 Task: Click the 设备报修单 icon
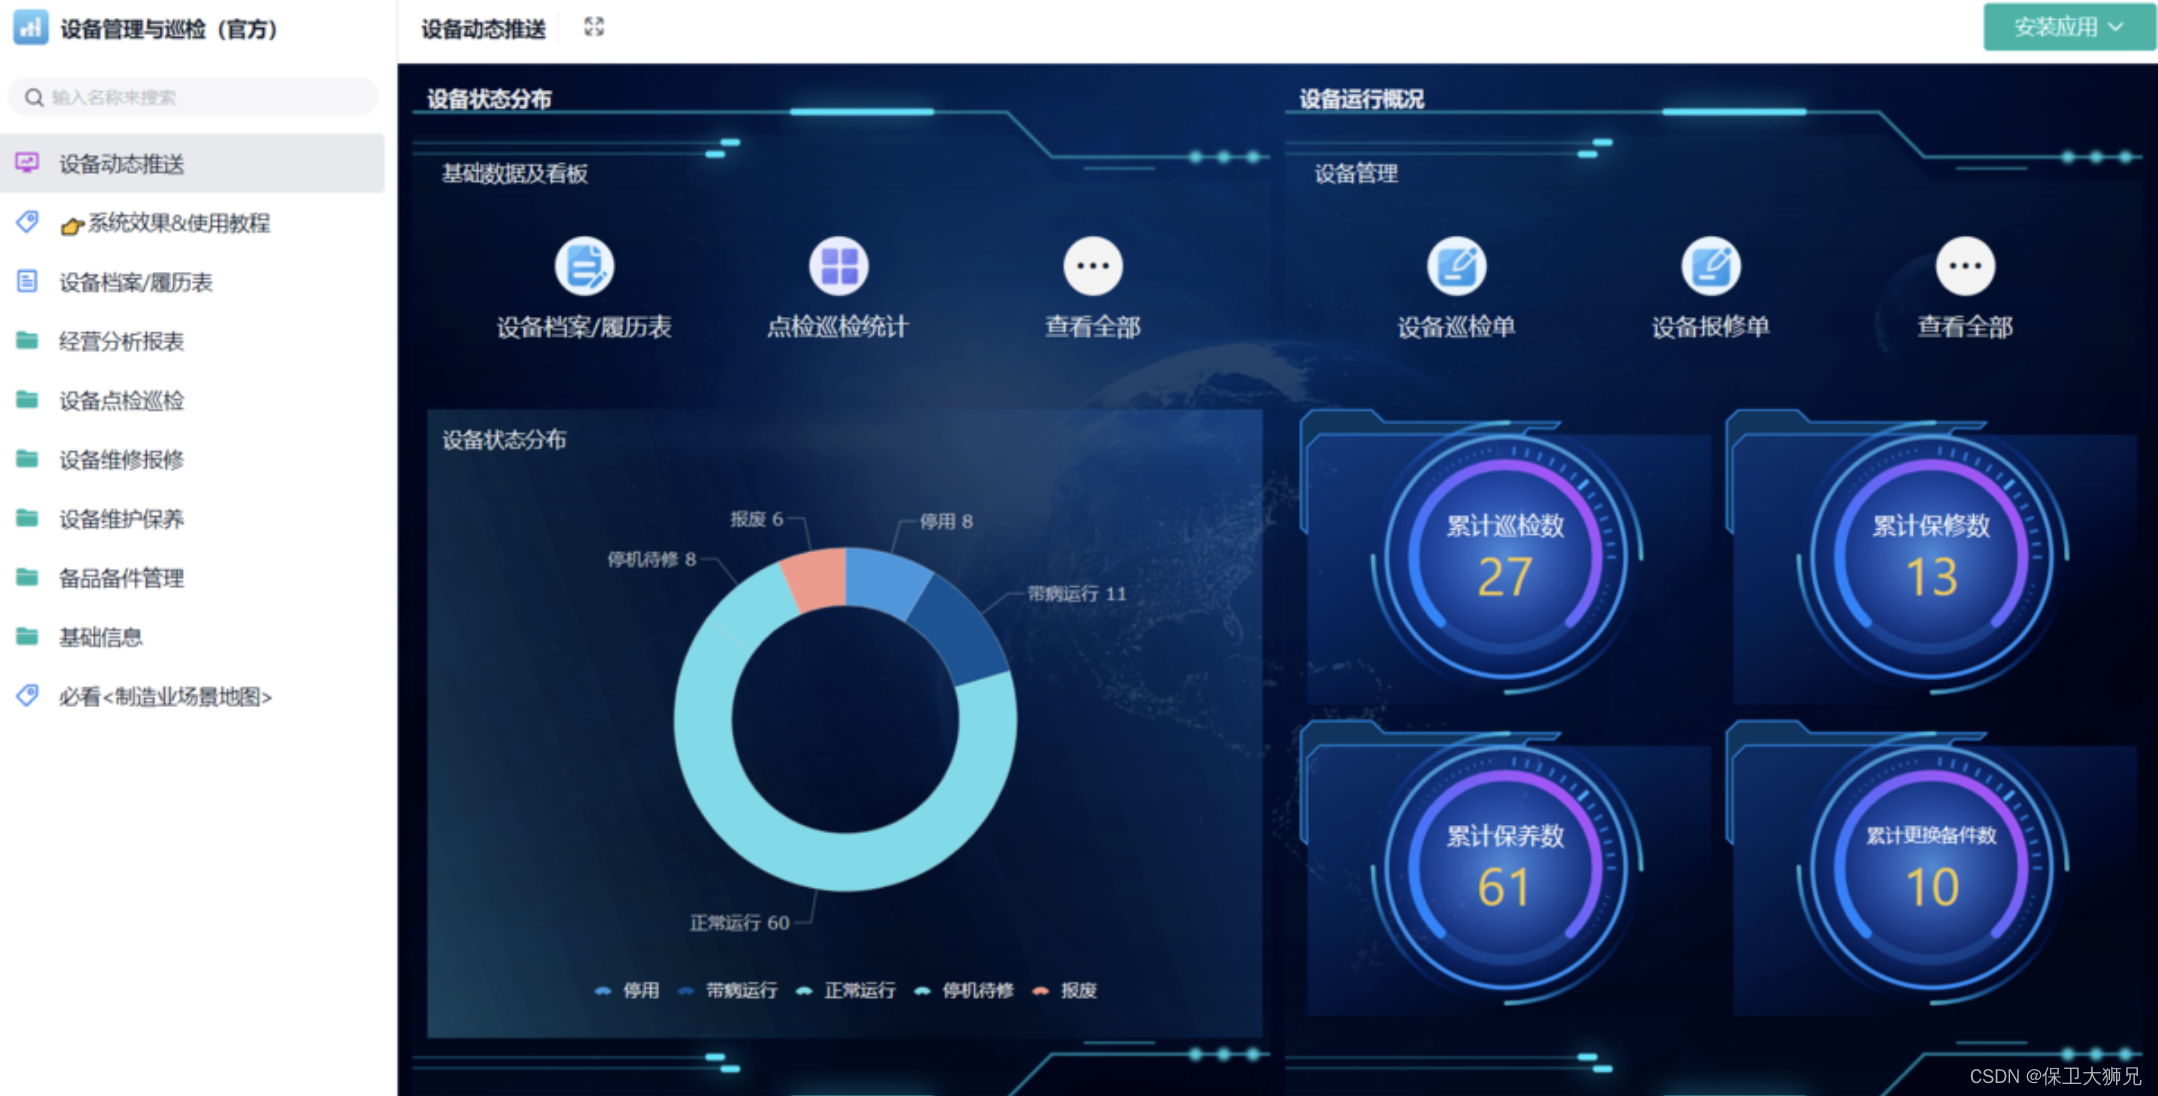click(1711, 266)
